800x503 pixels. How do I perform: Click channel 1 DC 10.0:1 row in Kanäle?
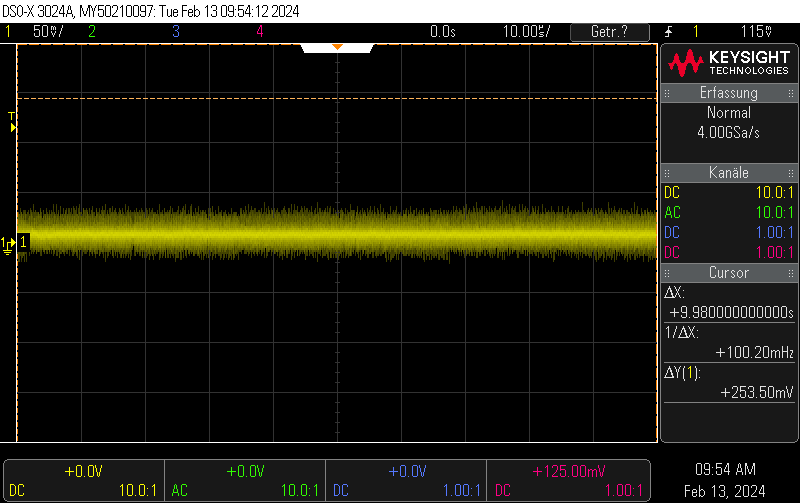tap(729, 193)
